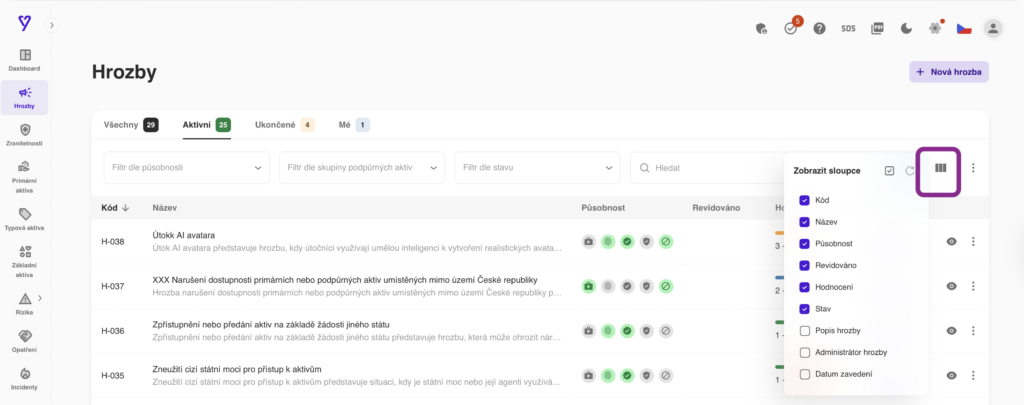Open the user profile avatar

click(x=992, y=28)
